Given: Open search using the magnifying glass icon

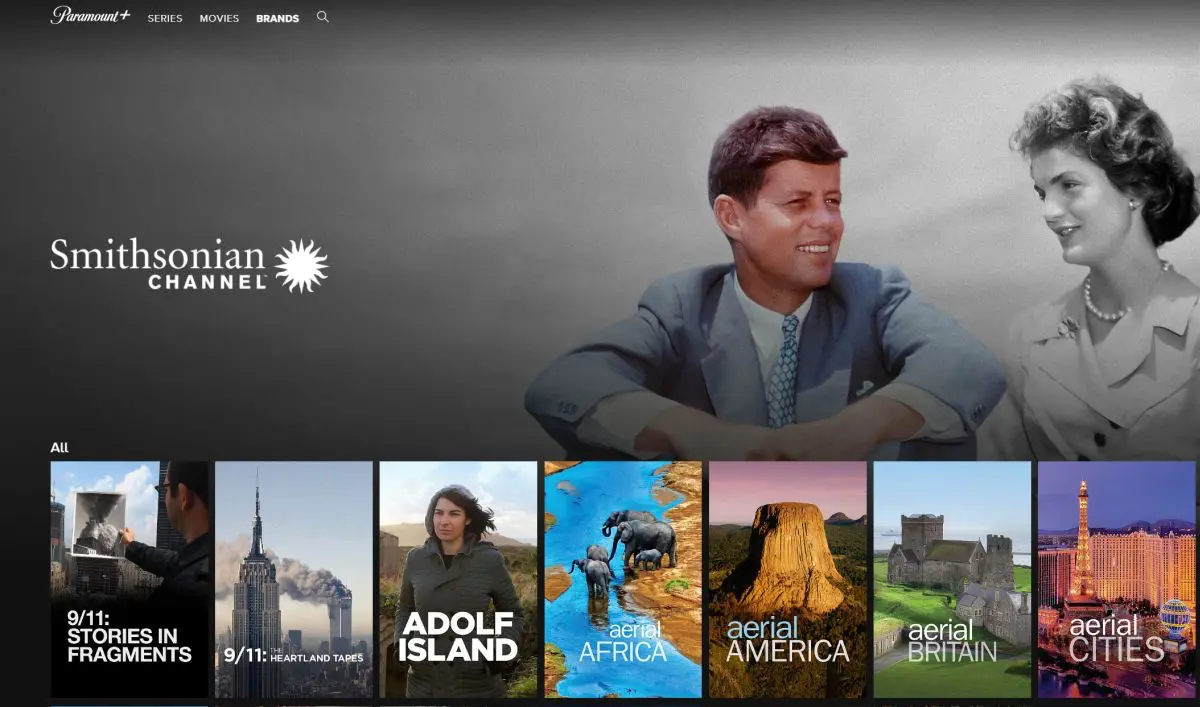Looking at the screenshot, I should click(x=321, y=17).
